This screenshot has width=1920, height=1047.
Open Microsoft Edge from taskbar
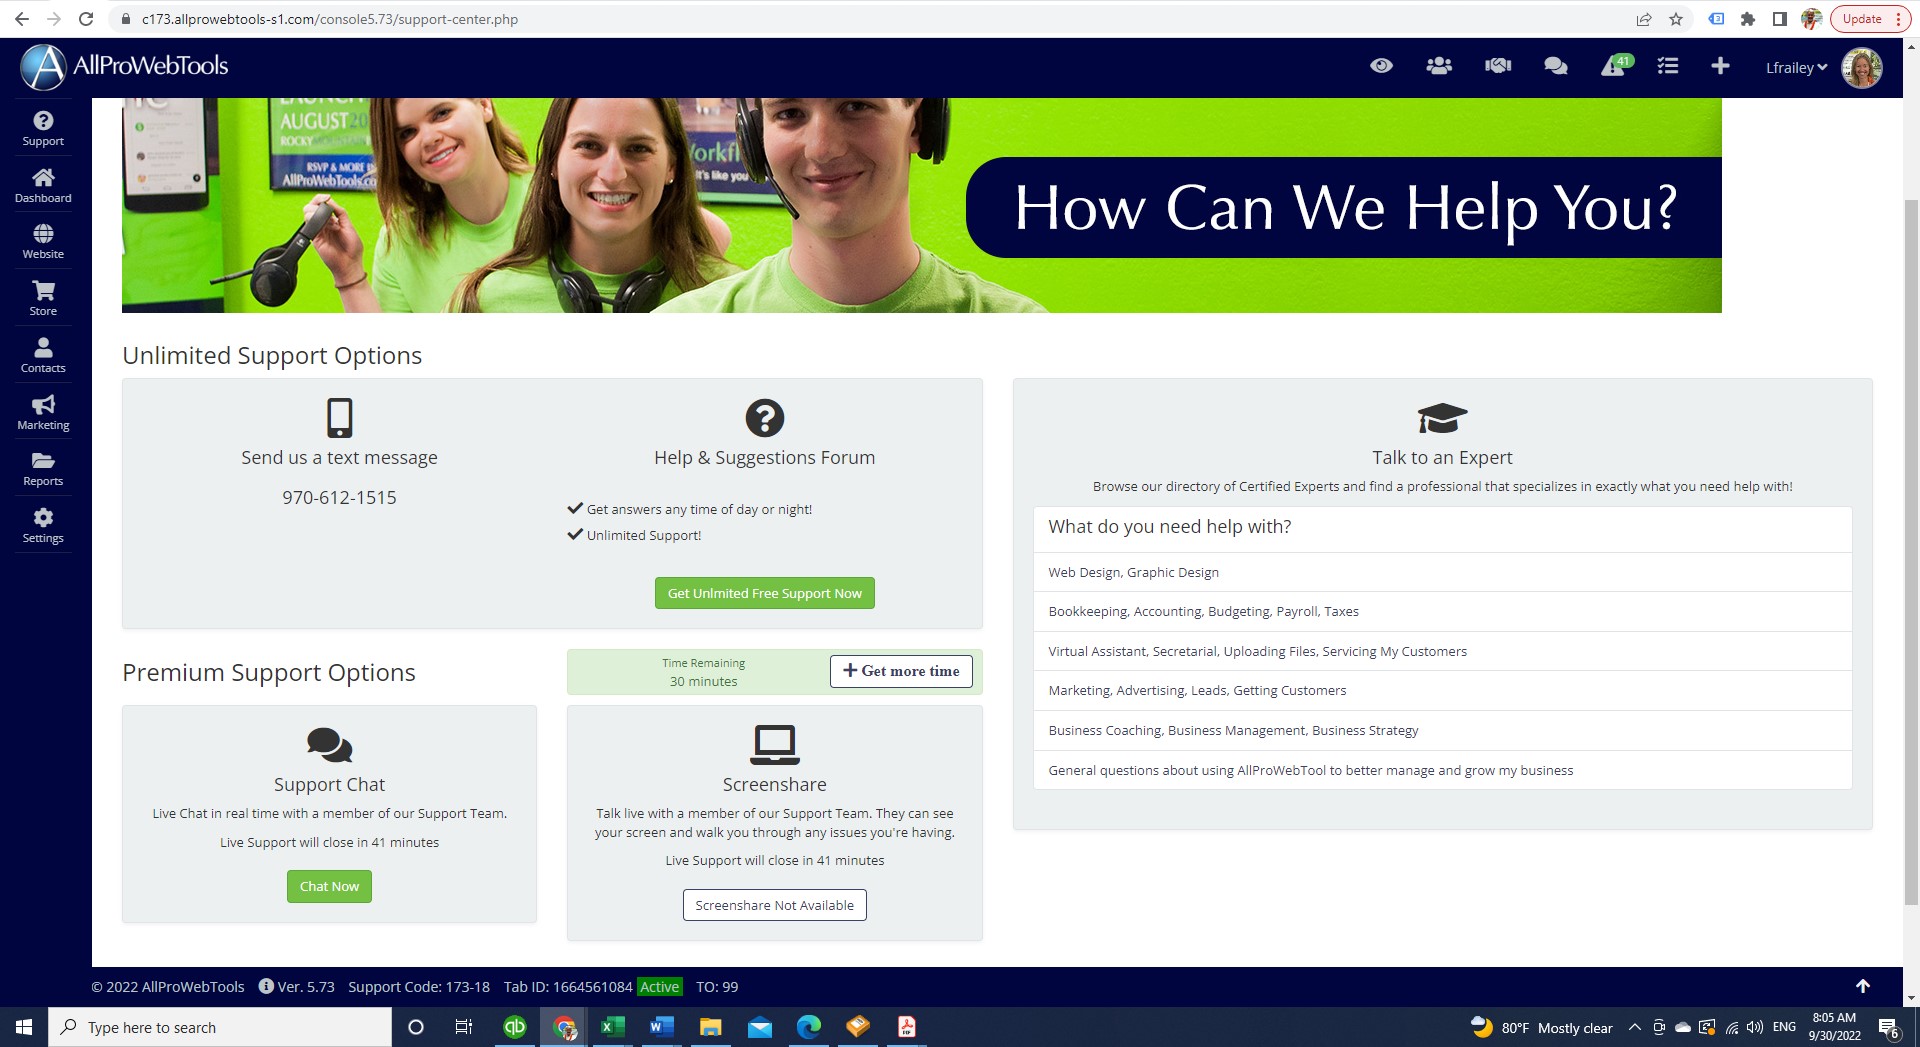tap(808, 1027)
